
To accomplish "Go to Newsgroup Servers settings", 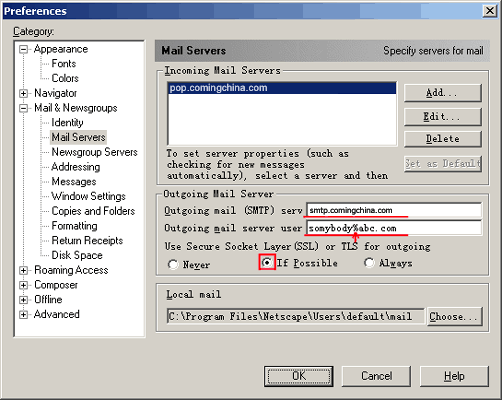I will pyautogui.click(x=94, y=152).
